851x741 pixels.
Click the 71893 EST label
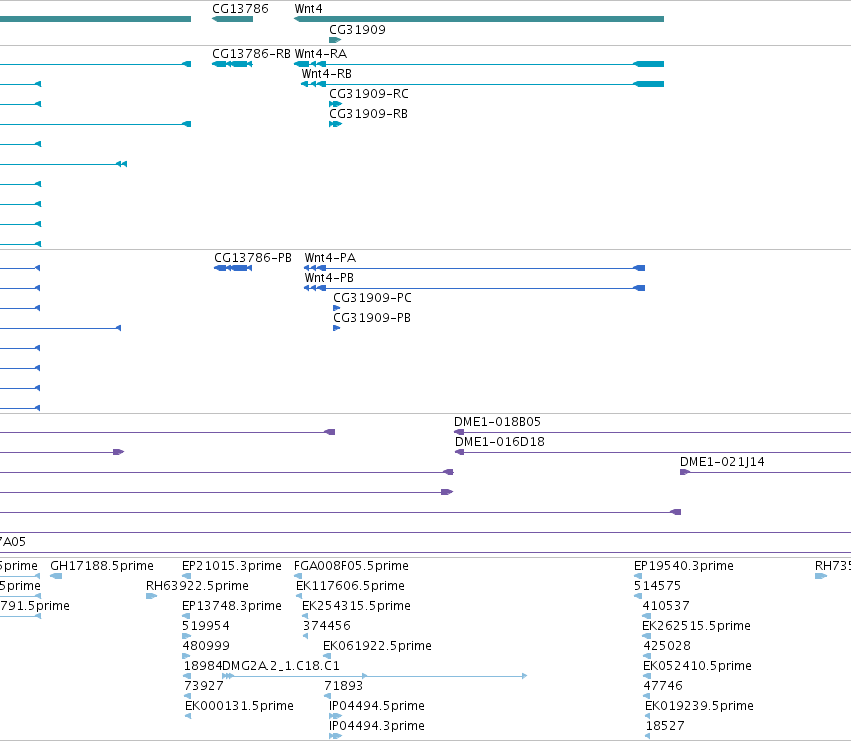click(x=344, y=686)
